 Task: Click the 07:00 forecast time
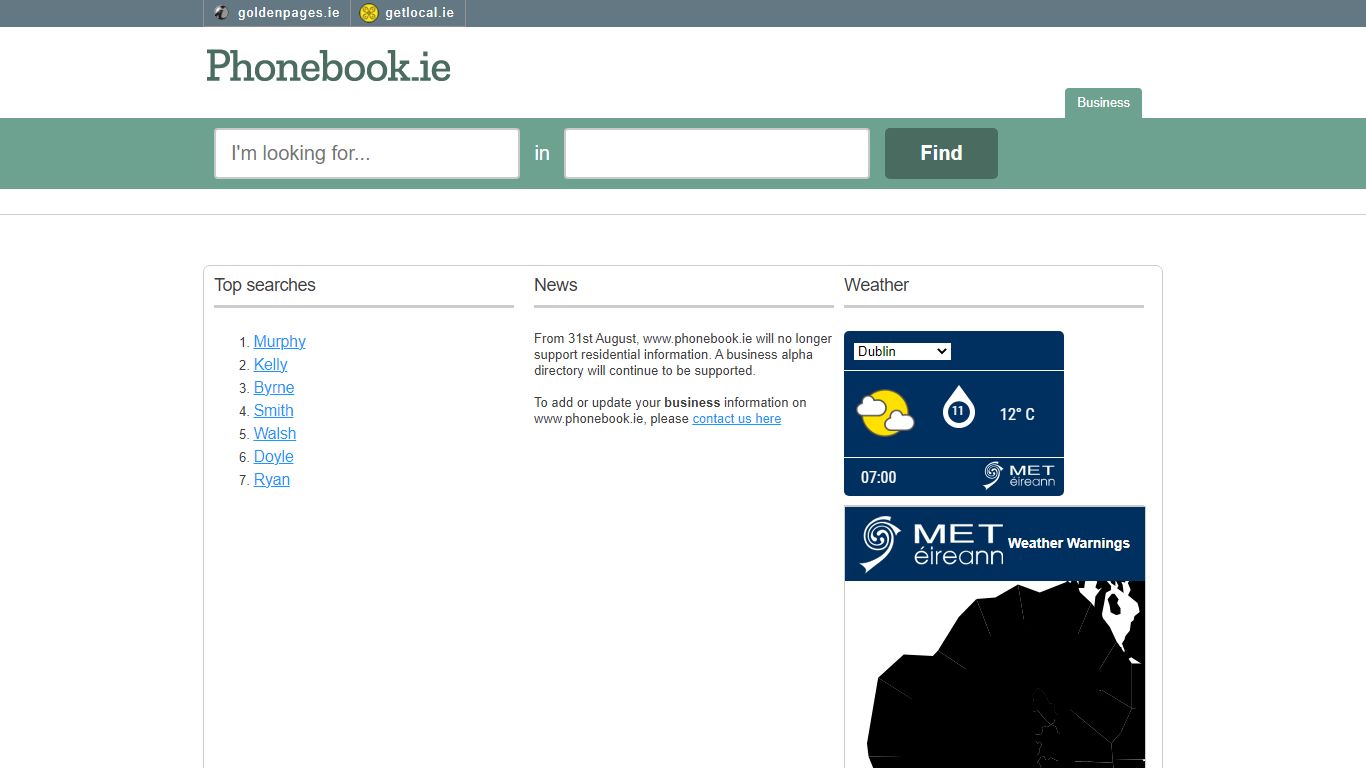[x=878, y=477]
